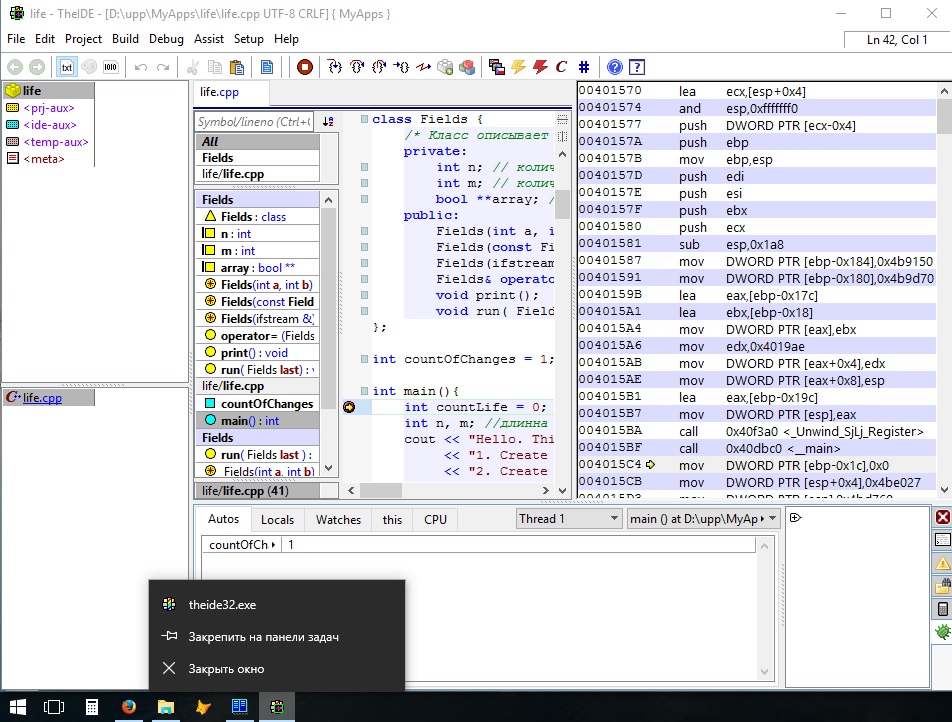The height and width of the screenshot is (722, 952).
Task: Click the hex 1010 view icon
Action: [x=110, y=67]
